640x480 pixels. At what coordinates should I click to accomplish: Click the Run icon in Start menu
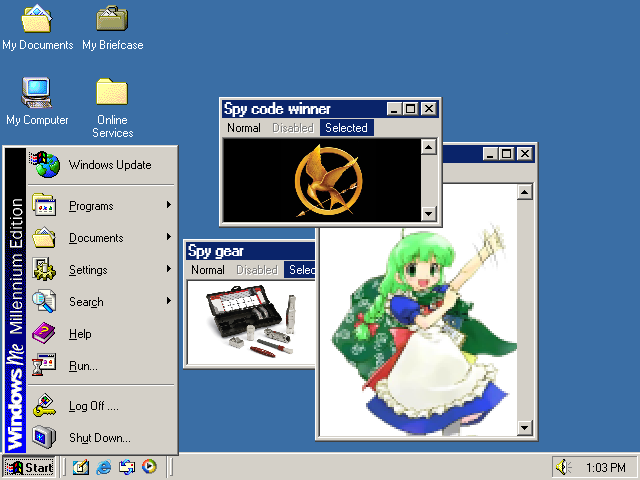coord(44,365)
